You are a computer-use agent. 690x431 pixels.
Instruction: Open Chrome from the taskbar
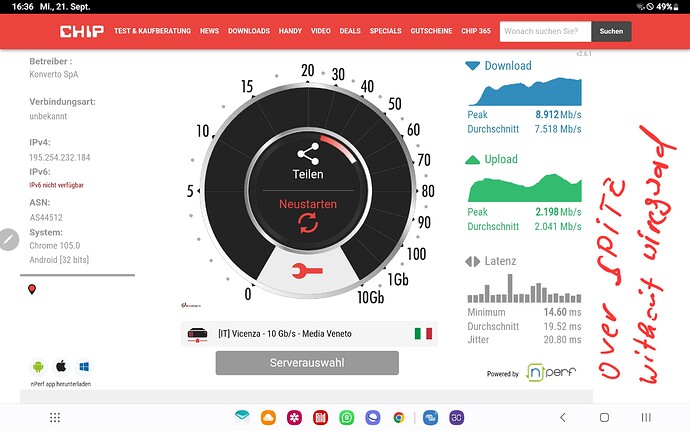point(398,417)
